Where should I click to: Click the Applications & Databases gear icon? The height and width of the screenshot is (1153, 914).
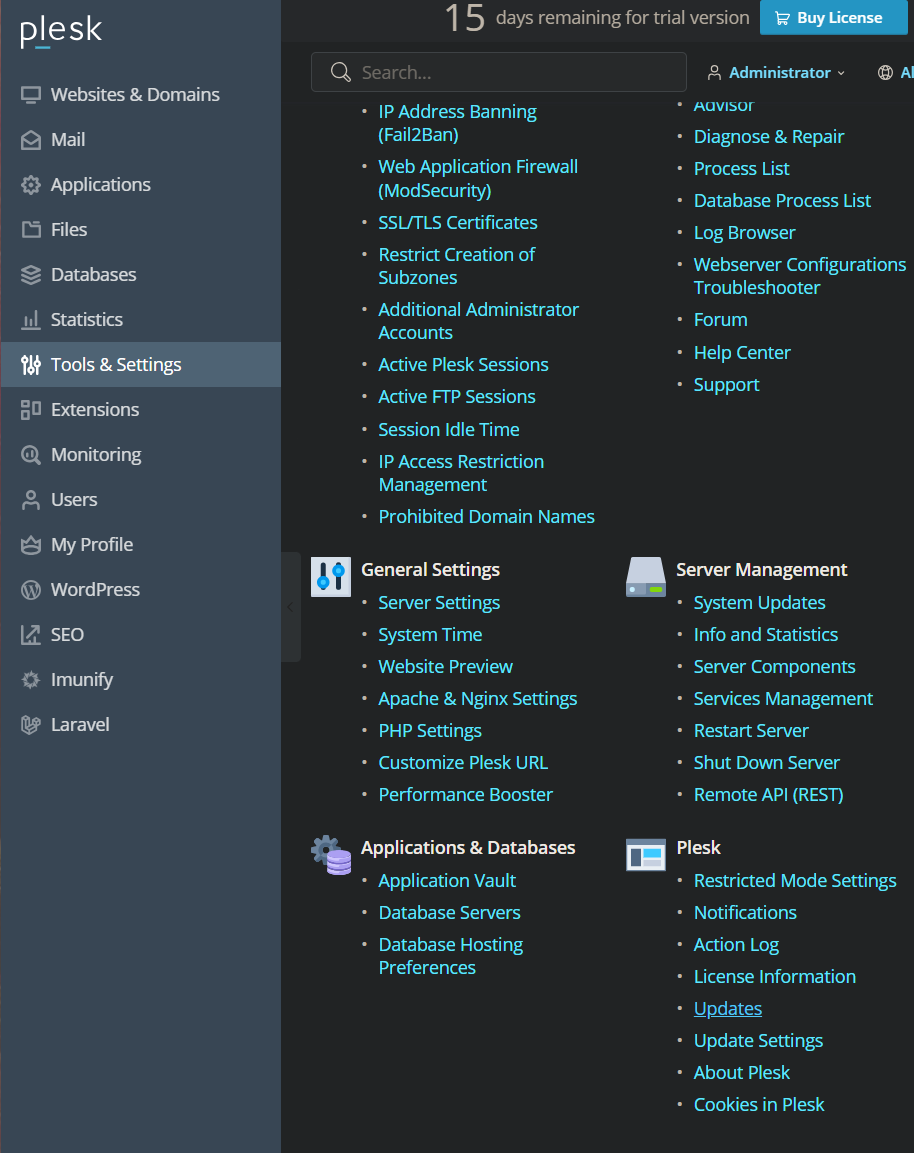coord(331,855)
